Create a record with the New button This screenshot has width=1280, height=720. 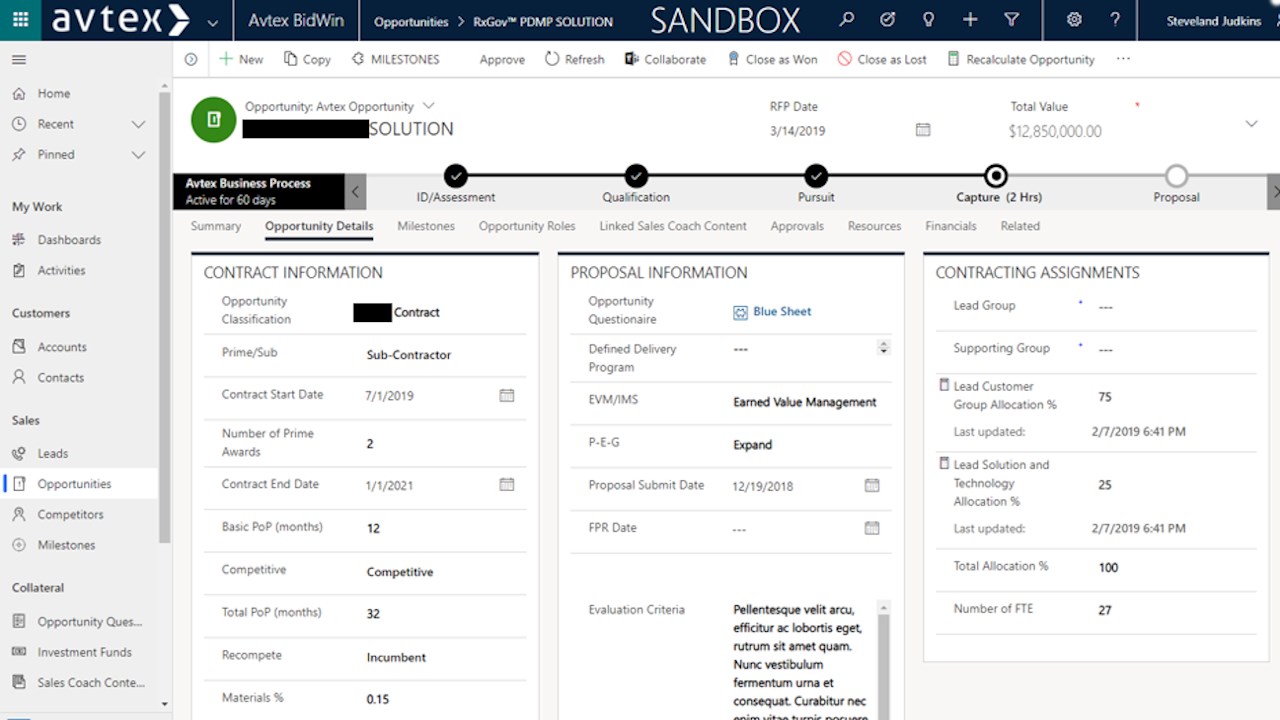[241, 59]
